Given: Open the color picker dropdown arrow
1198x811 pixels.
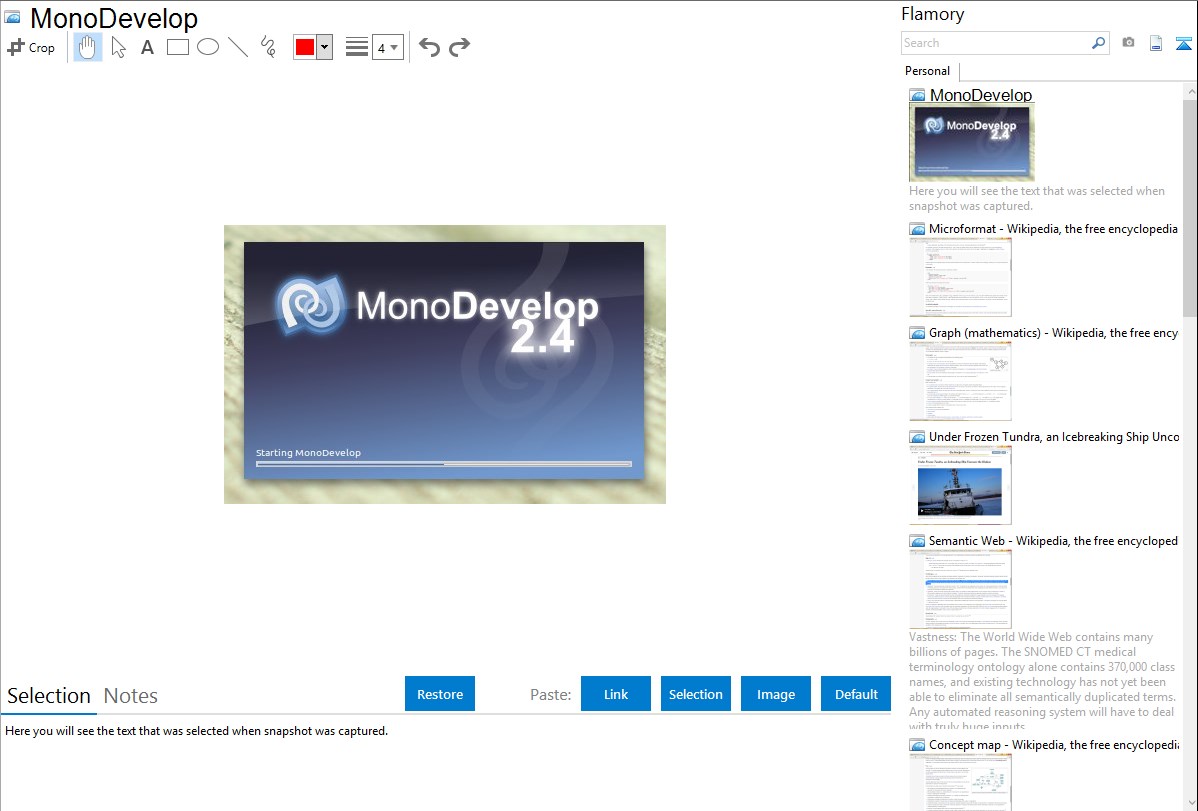Looking at the screenshot, I should (324, 47).
